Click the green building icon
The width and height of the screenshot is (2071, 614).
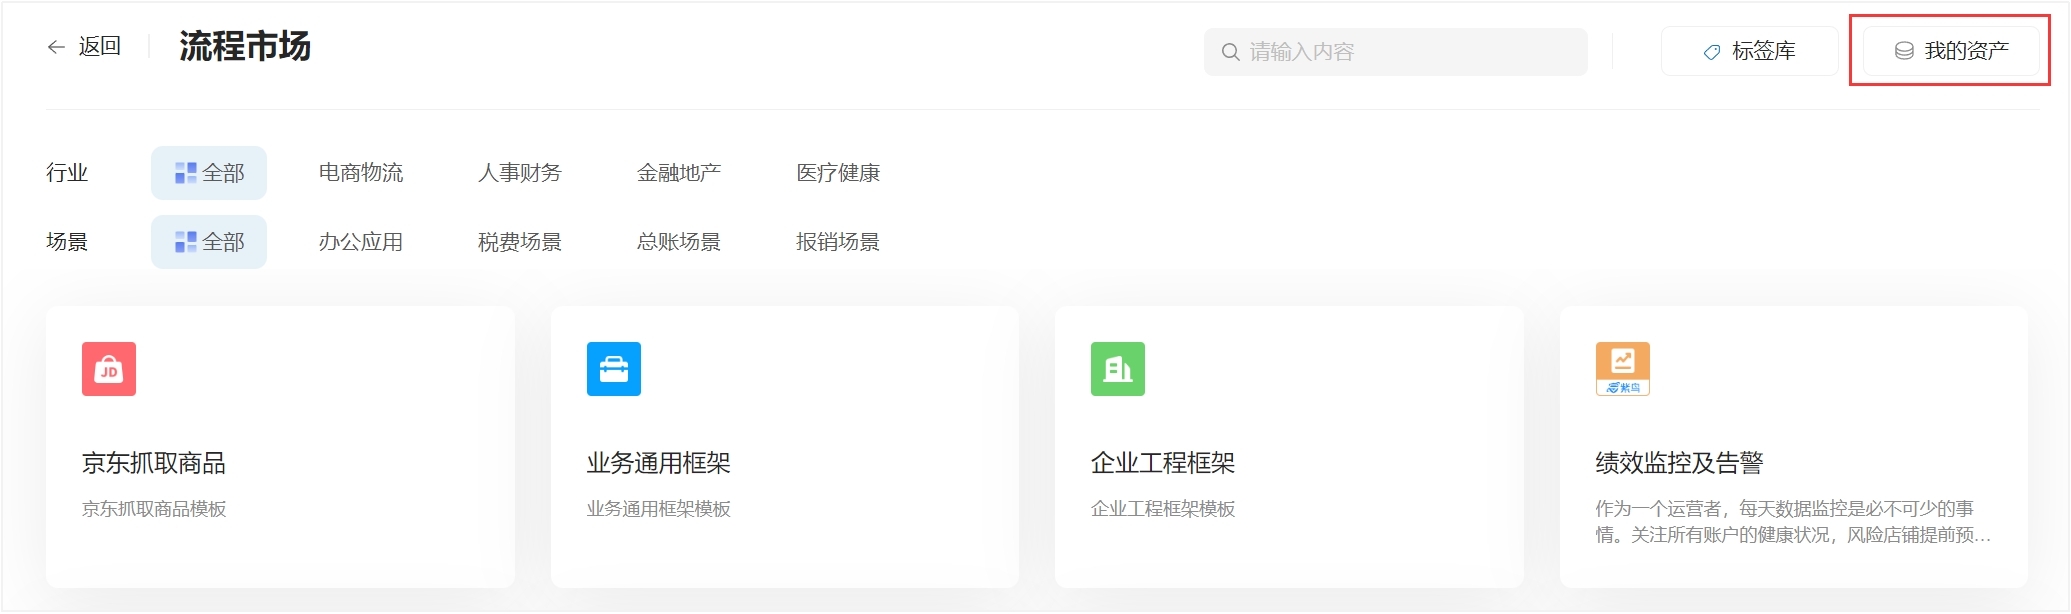tap(1117, 369)
